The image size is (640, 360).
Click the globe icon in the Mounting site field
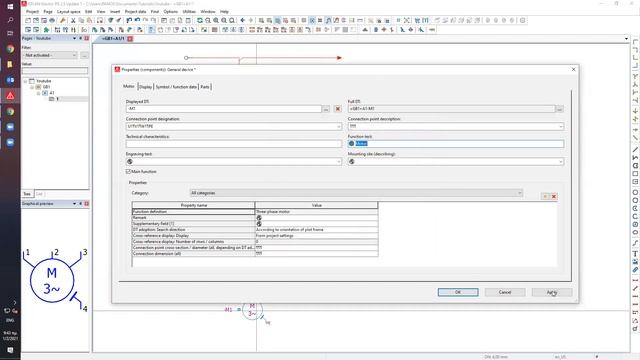351,162
